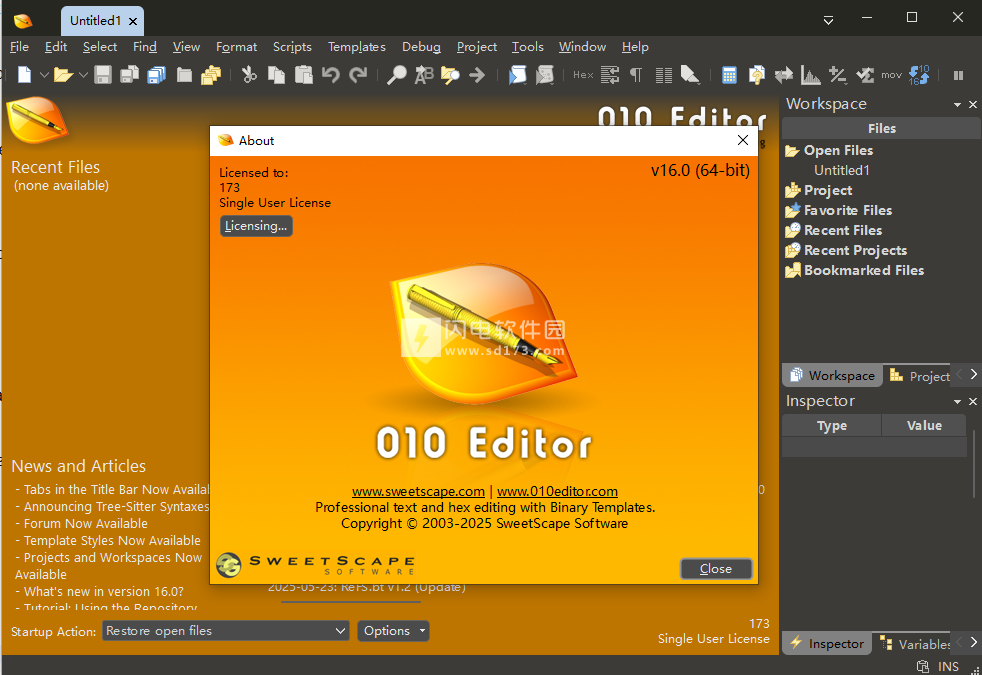Show more tabs right of Project tab
This screenshot has width=982, height=675.
[973, 374]
